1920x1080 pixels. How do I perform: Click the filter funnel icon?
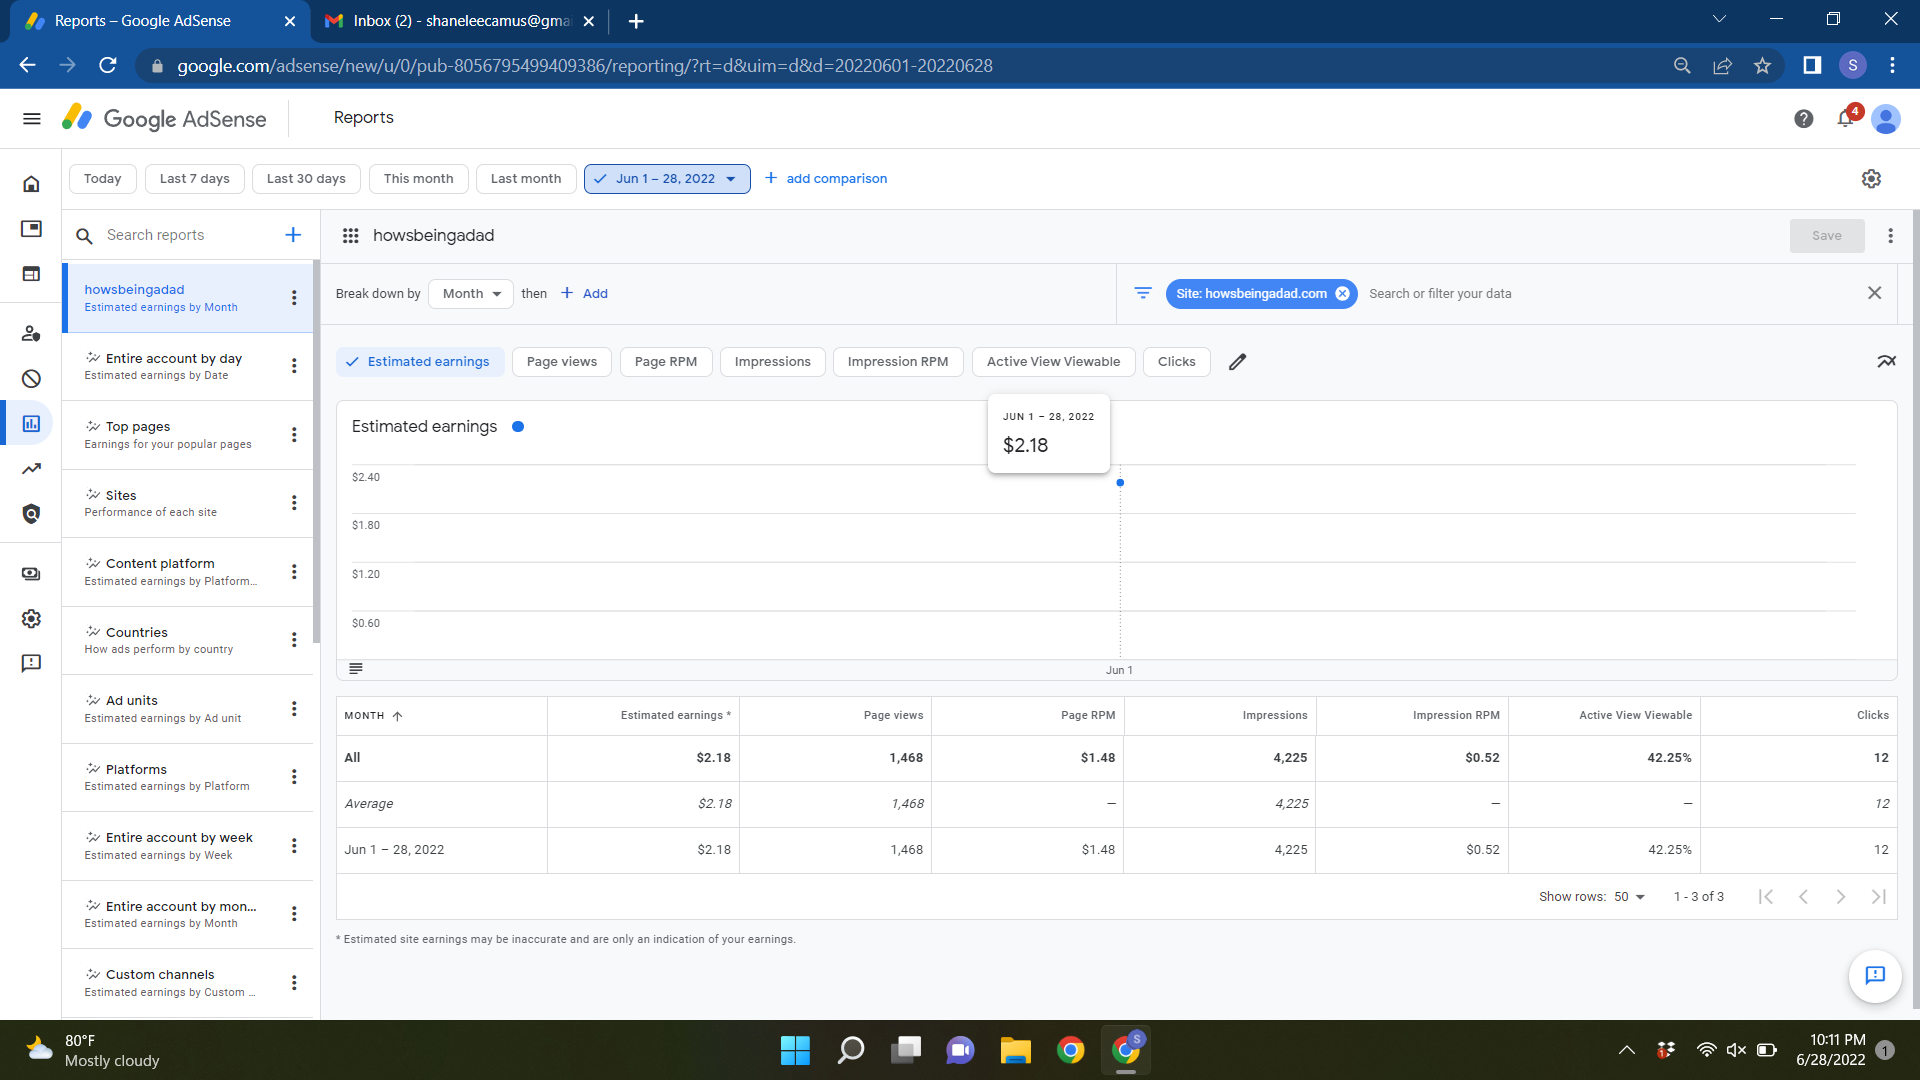tap(1143, 293)
